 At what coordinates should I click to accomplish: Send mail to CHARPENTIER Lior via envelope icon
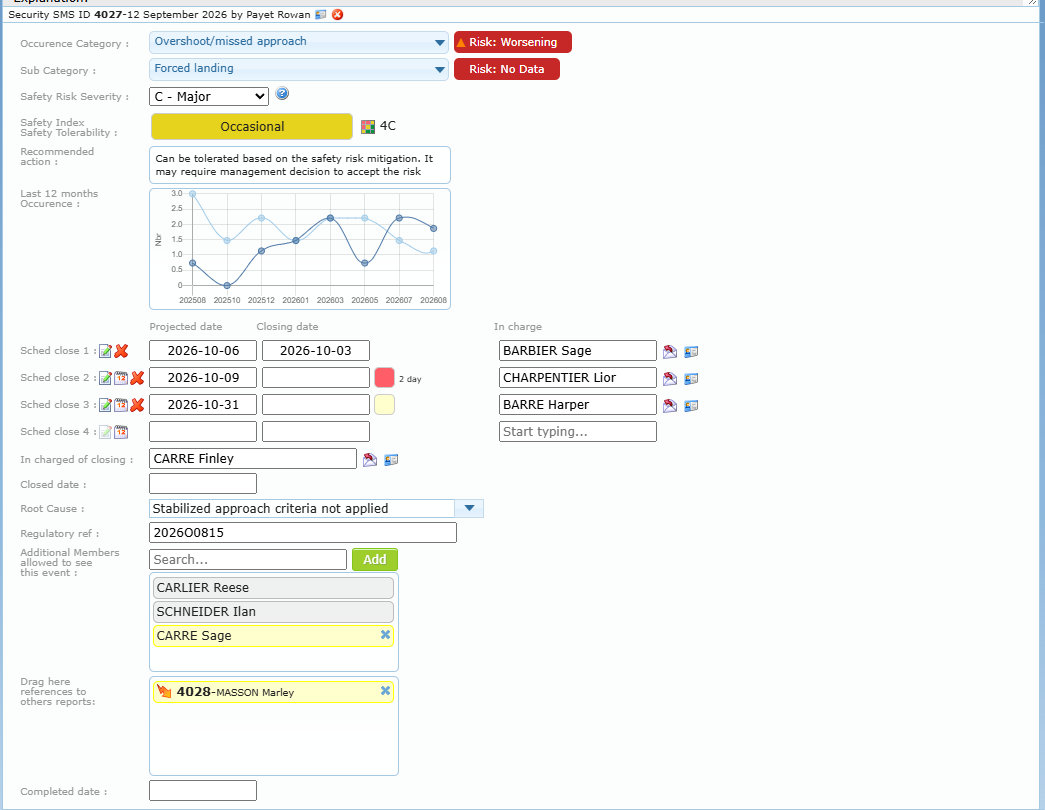pyautogui.click(x=670, y=379)
